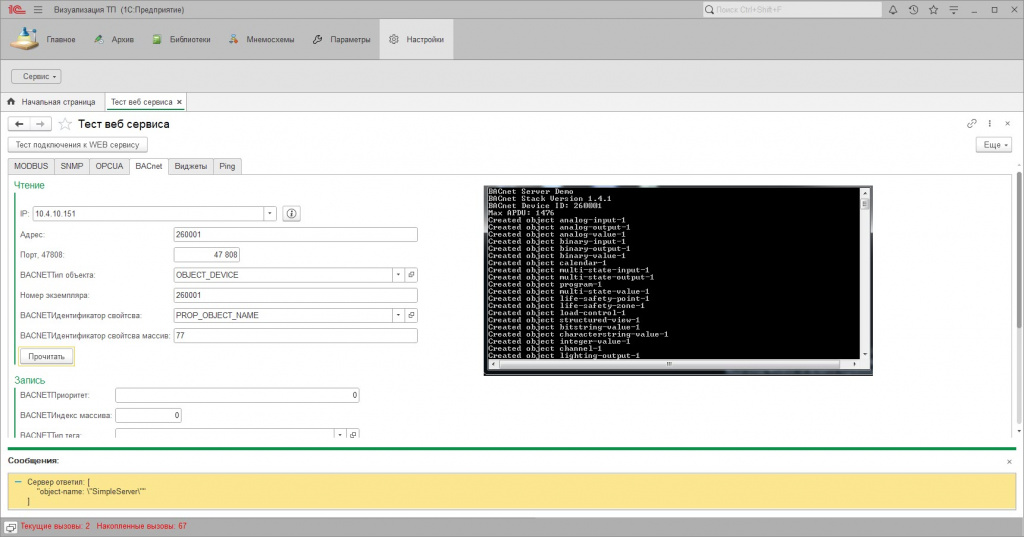Screen dimensions: 1024x537
Task: Click info icon next to IP field
Action: click(292, 214)
